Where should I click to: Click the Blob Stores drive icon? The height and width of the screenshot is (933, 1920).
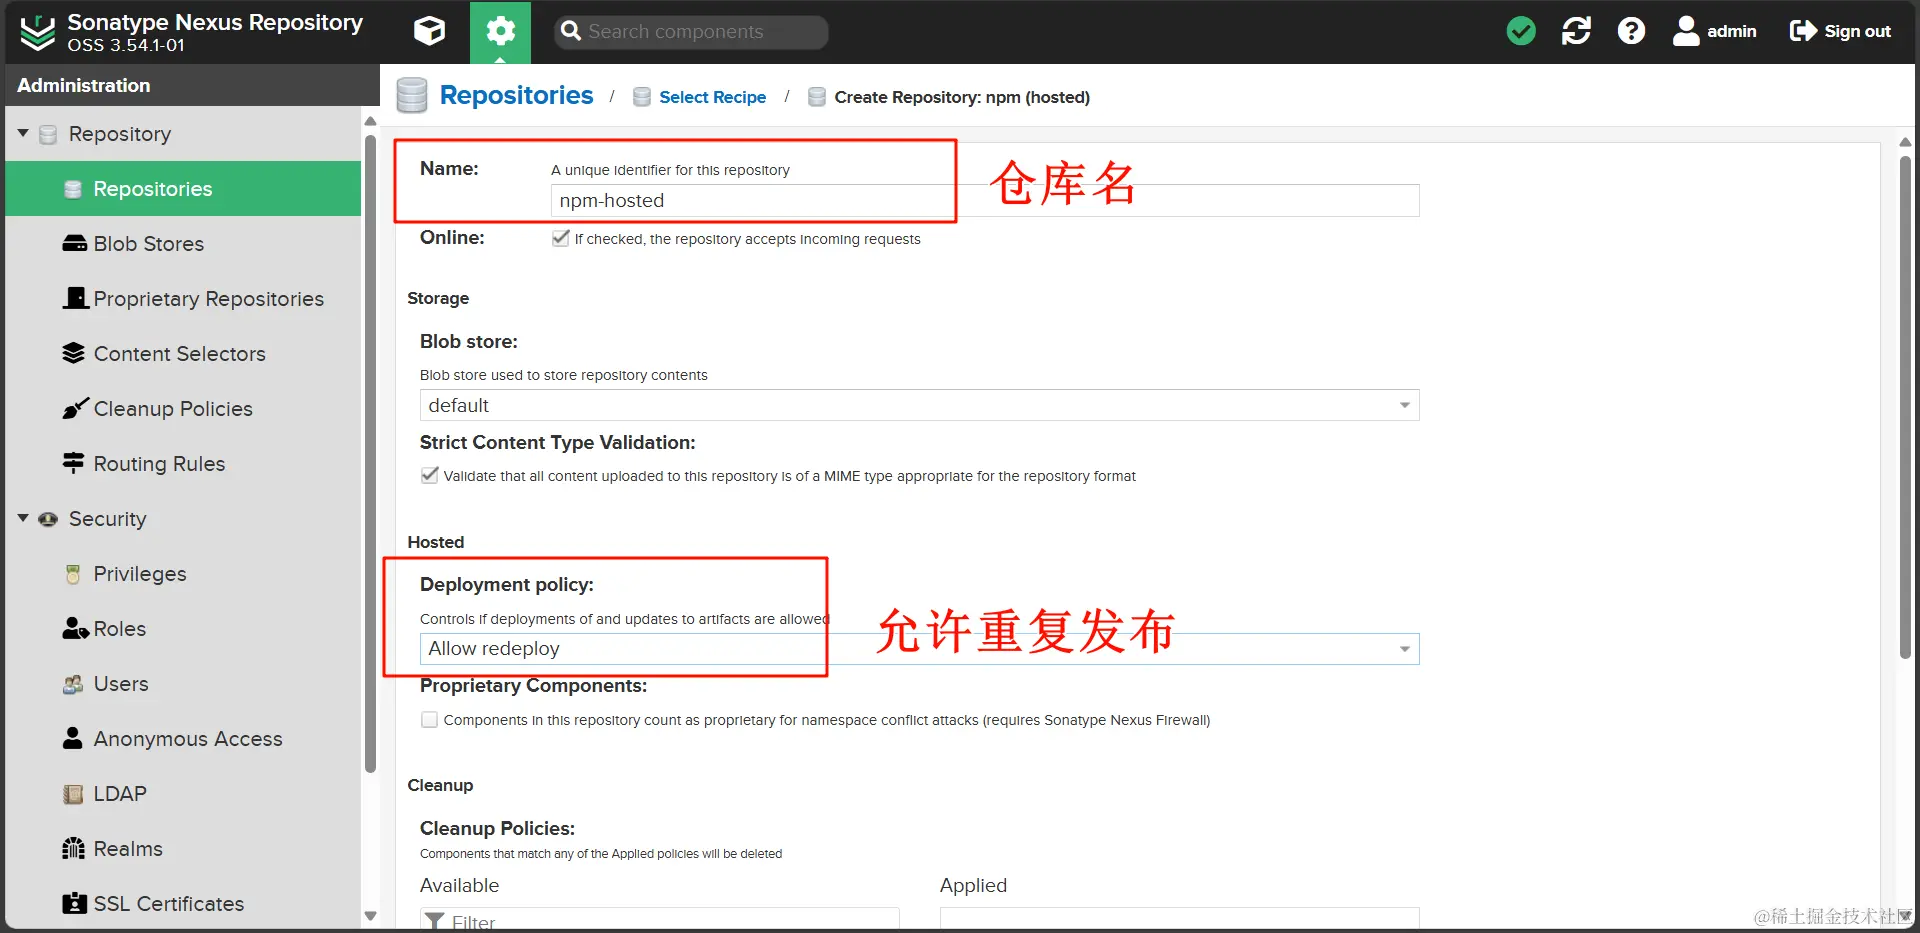74,244
